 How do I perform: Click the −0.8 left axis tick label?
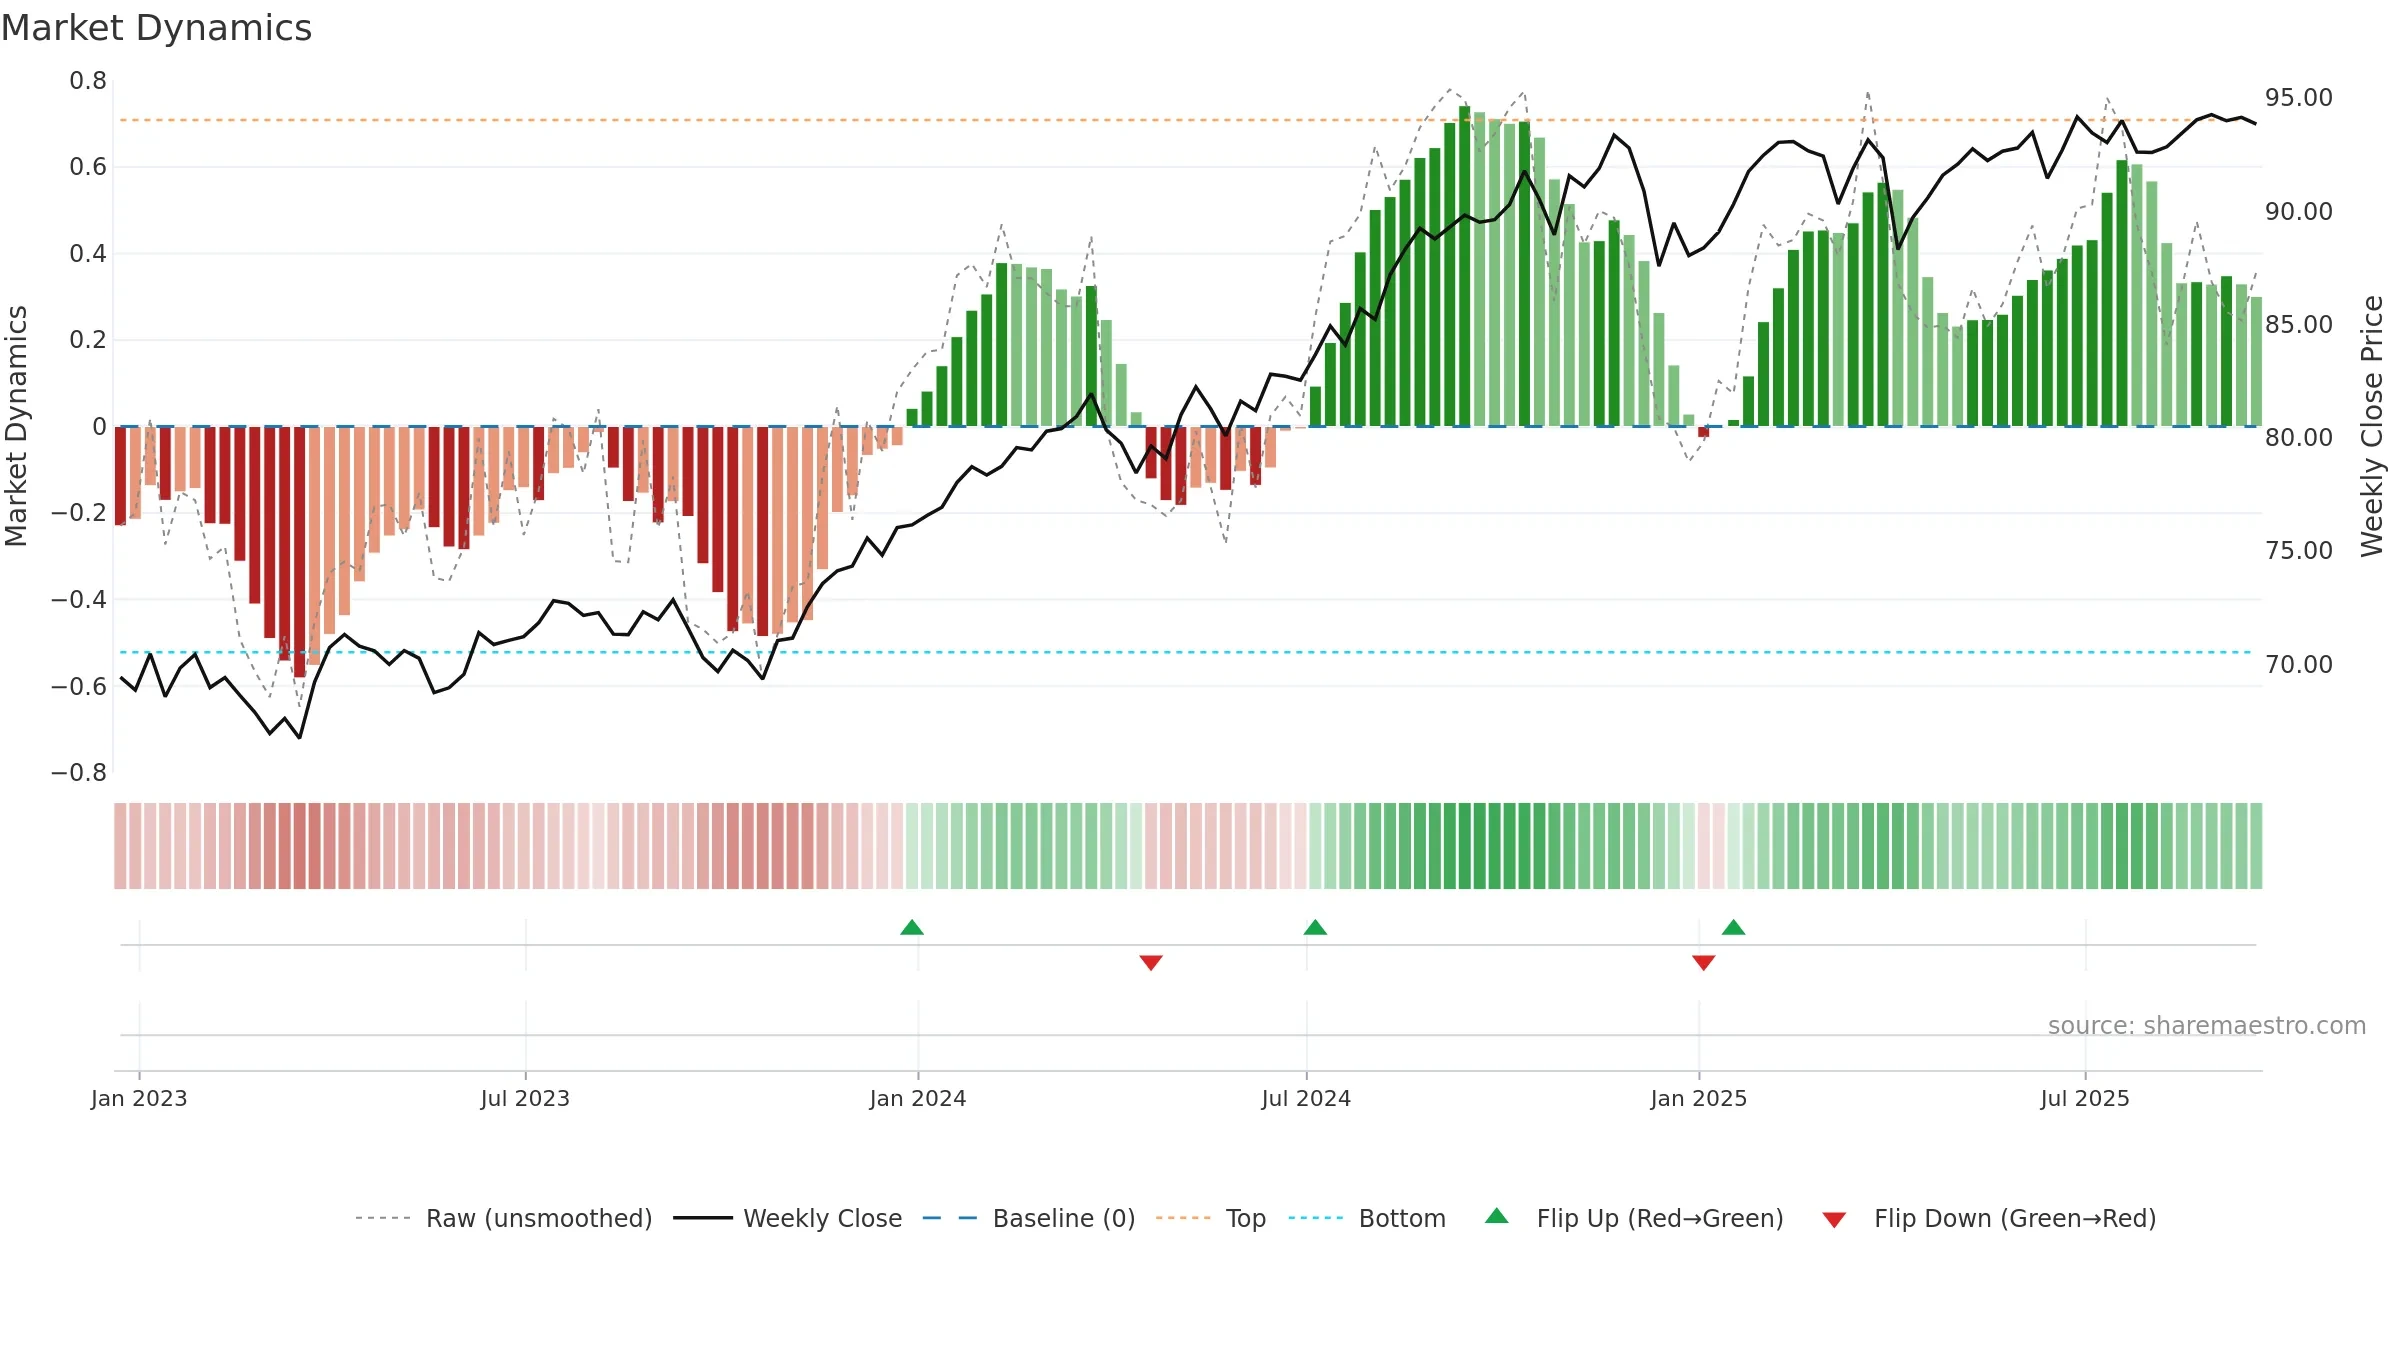tap(79, 772)
